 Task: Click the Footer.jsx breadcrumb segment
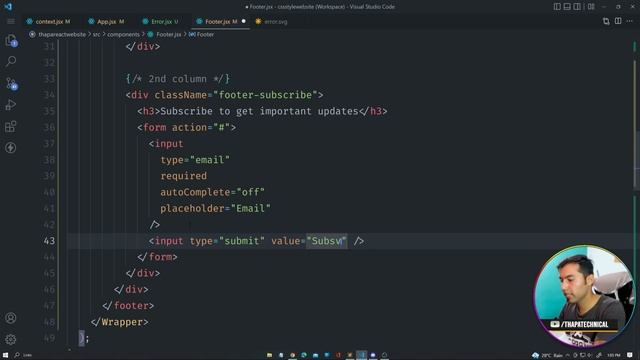click(169, 35)
